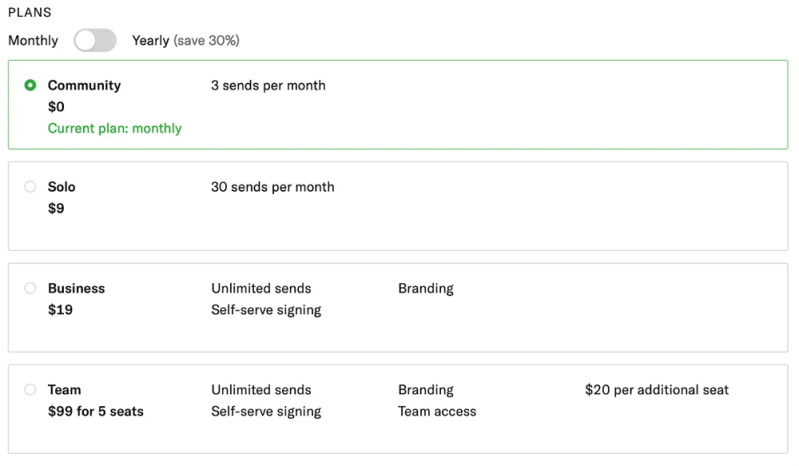The width and height of the screenshot is (799, 466).
Task: Click "Team access" feature in Team card
Action: point(437,411)
